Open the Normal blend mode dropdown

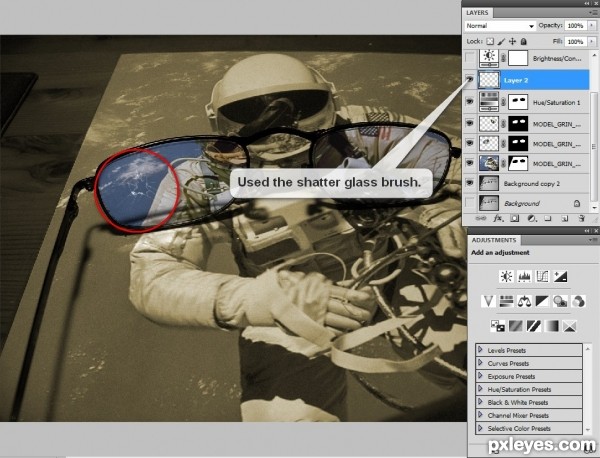click(500, 26)
